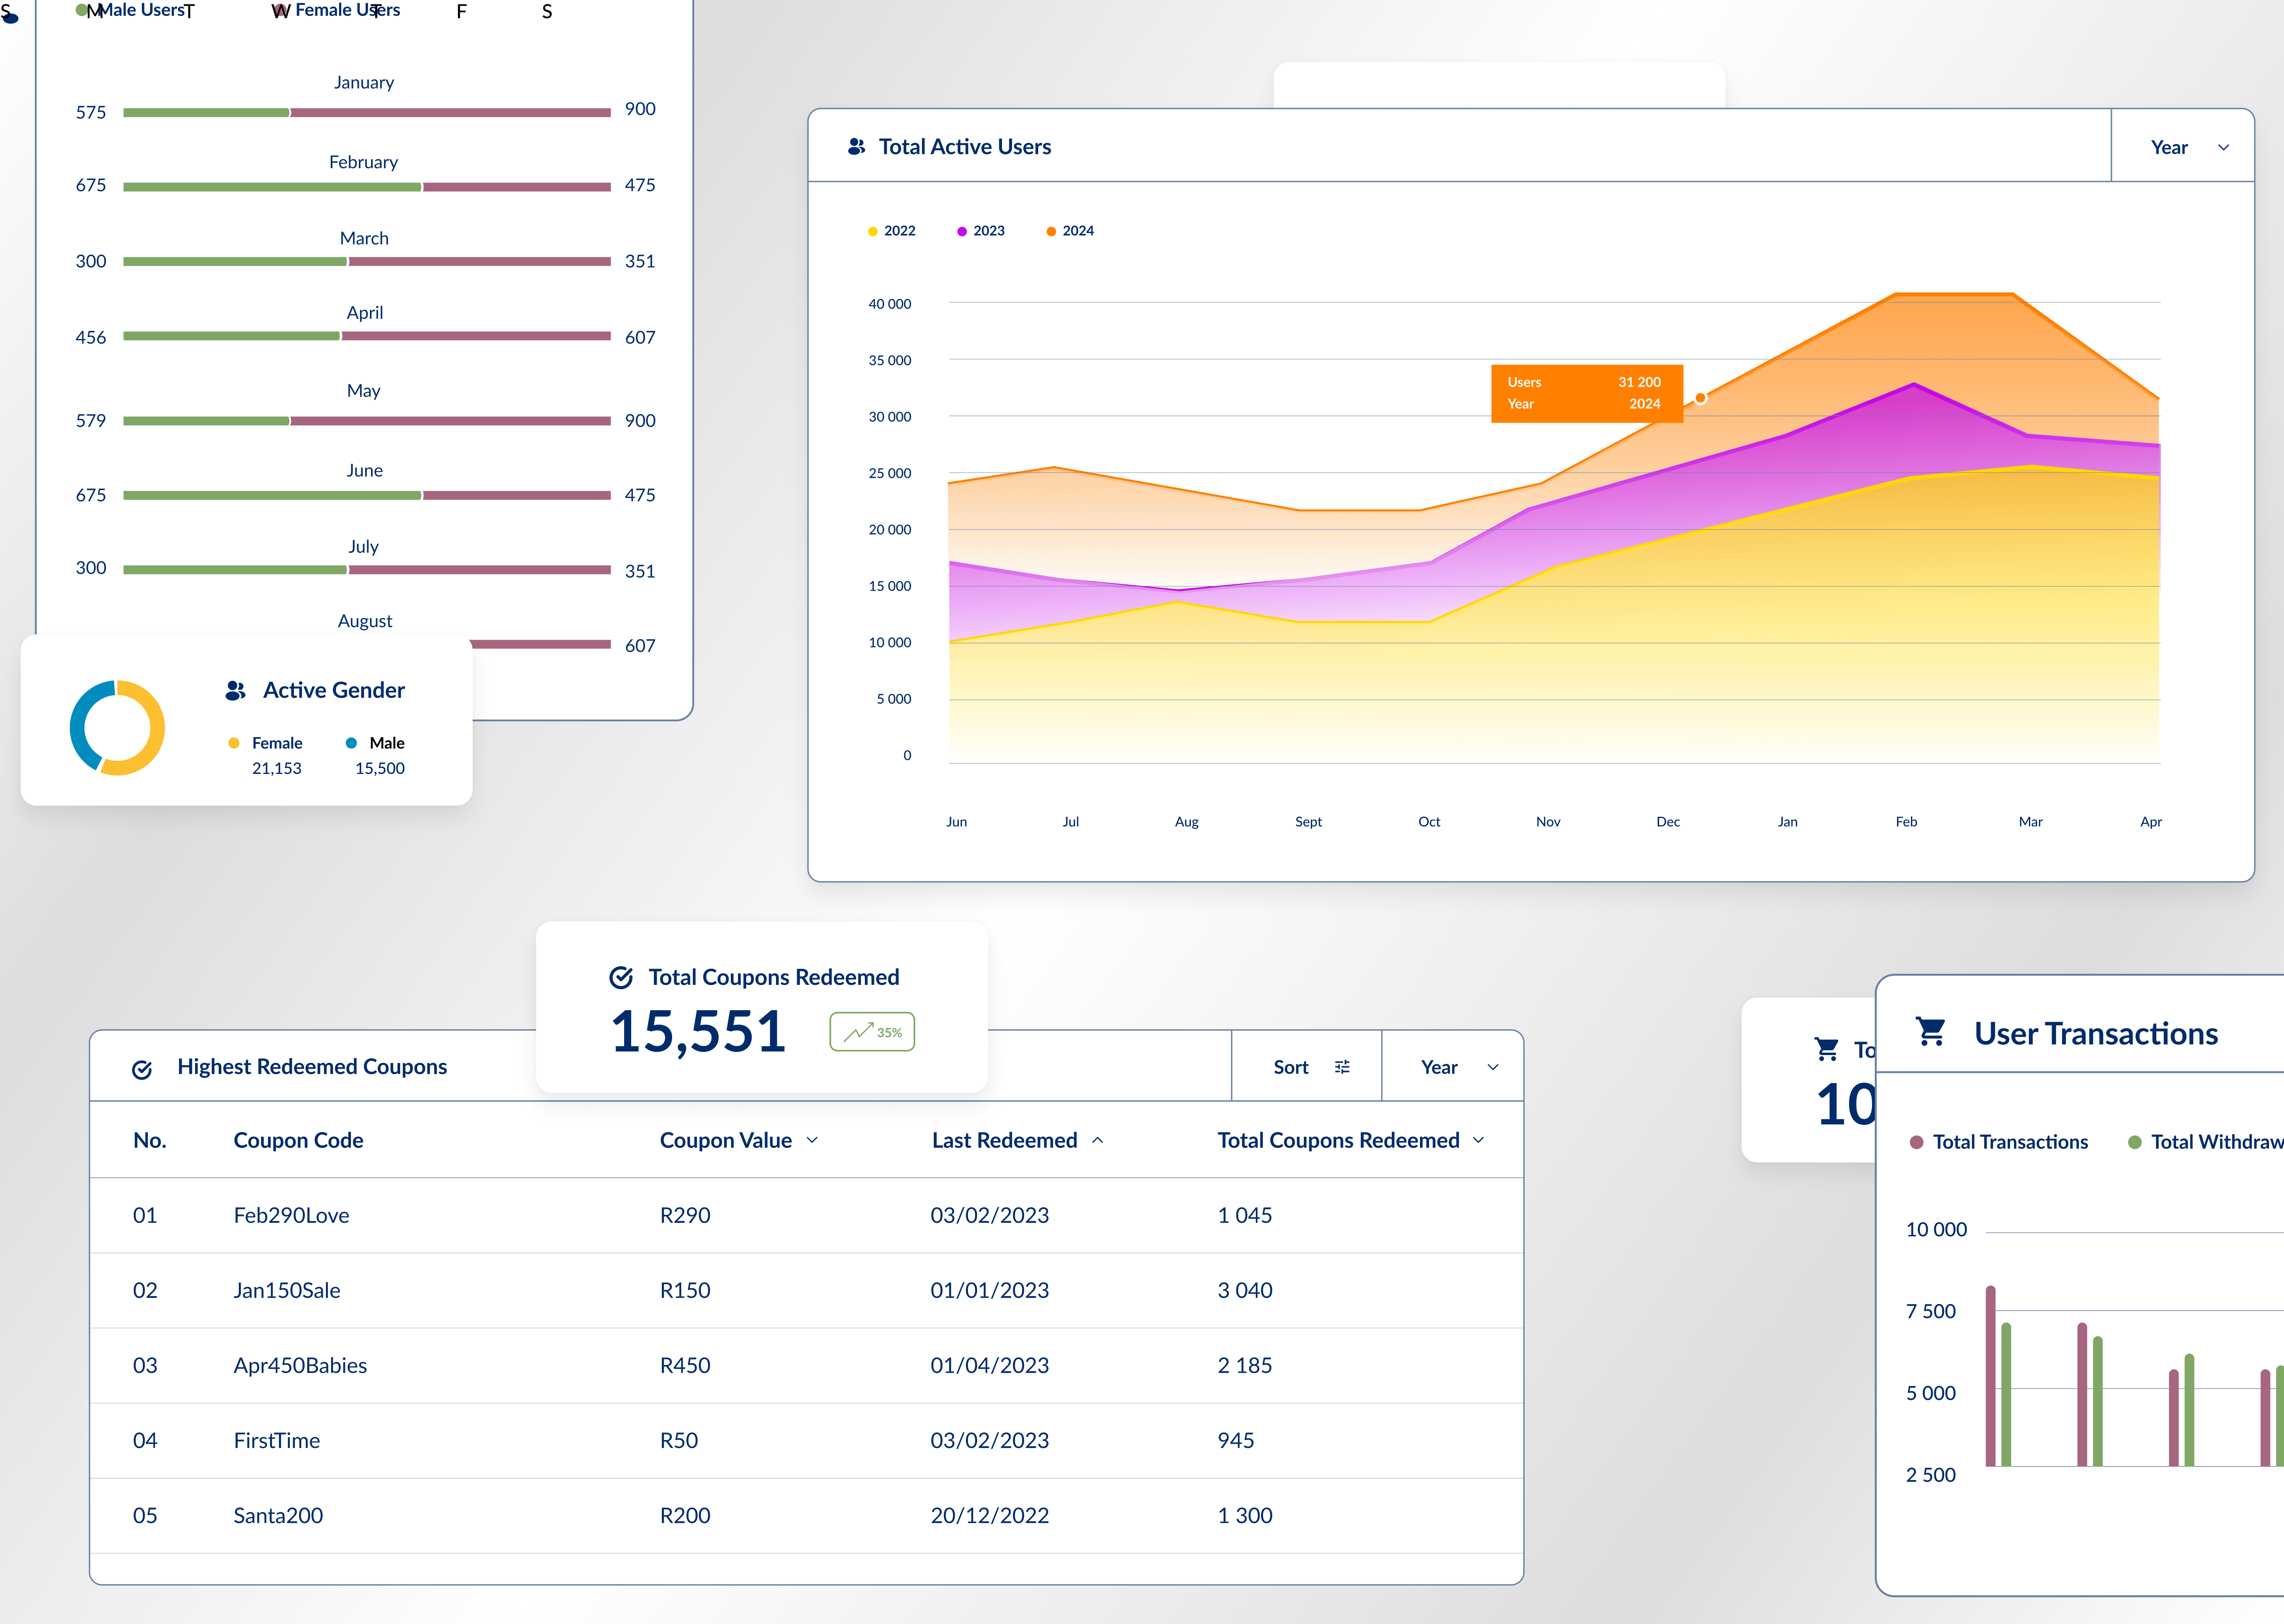Toggle the 2024 series legend dot
The height and width of the screenshot is (1624, 2284).
tap(1051, 231)
